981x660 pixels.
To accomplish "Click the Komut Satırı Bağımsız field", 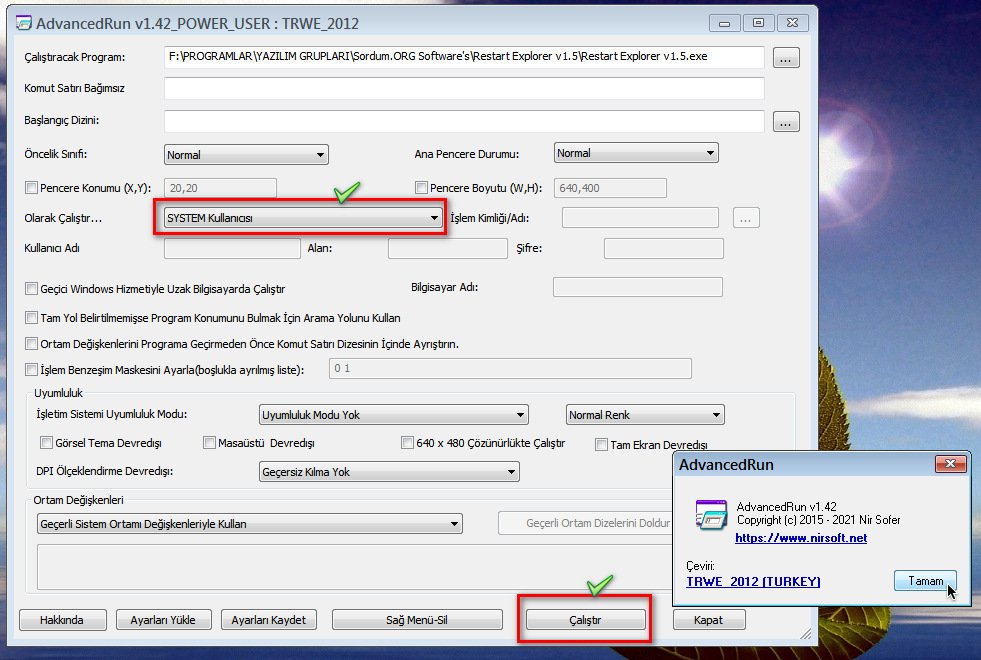I will point(464,88).
